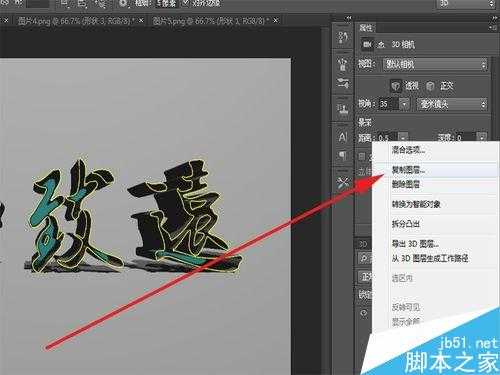
Task: Open the 视角 value dropdown arrow
Action: (x=404, y=104)
